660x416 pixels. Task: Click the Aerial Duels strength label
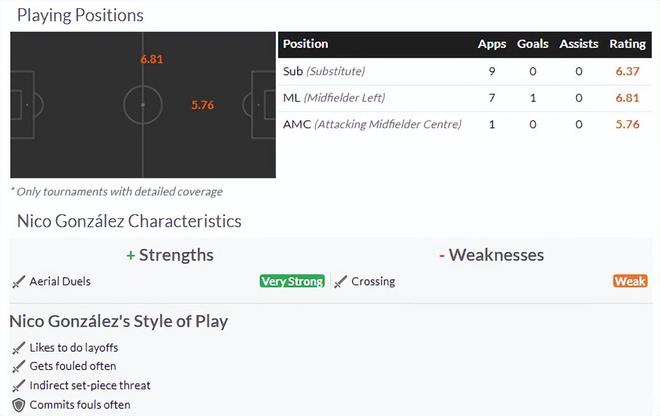pyautogui.click(x=60, y=282)
